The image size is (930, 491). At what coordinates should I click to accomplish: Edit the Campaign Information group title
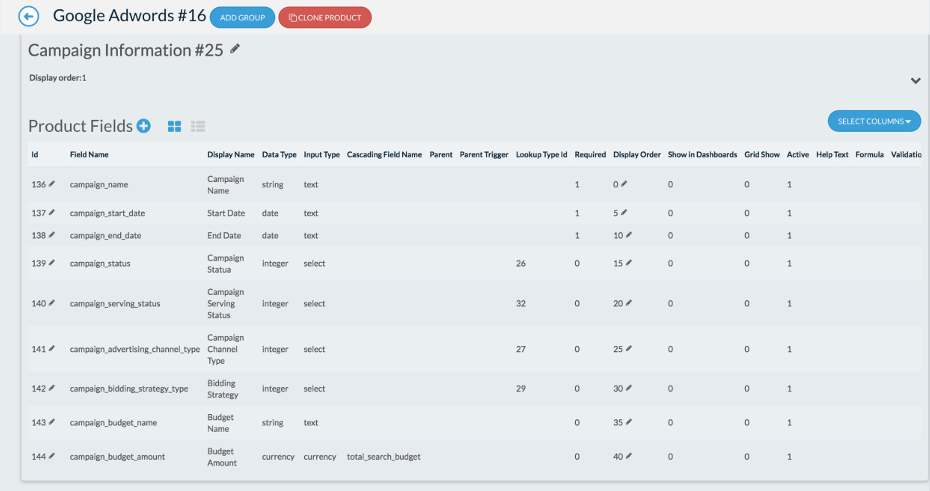pyautogui.click(x=235, y=49)
